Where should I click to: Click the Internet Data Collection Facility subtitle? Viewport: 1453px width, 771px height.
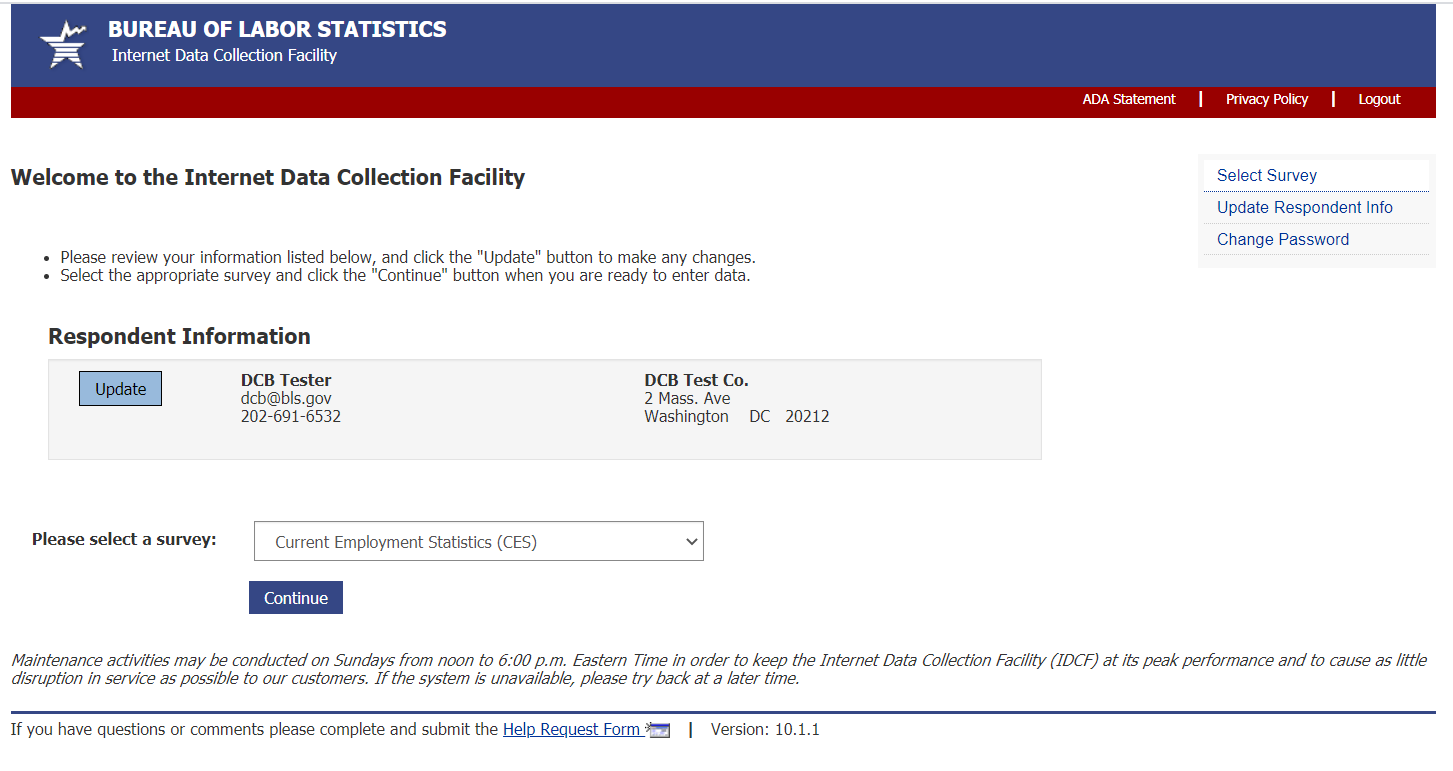pyautogui.click(x=224, y=56)
